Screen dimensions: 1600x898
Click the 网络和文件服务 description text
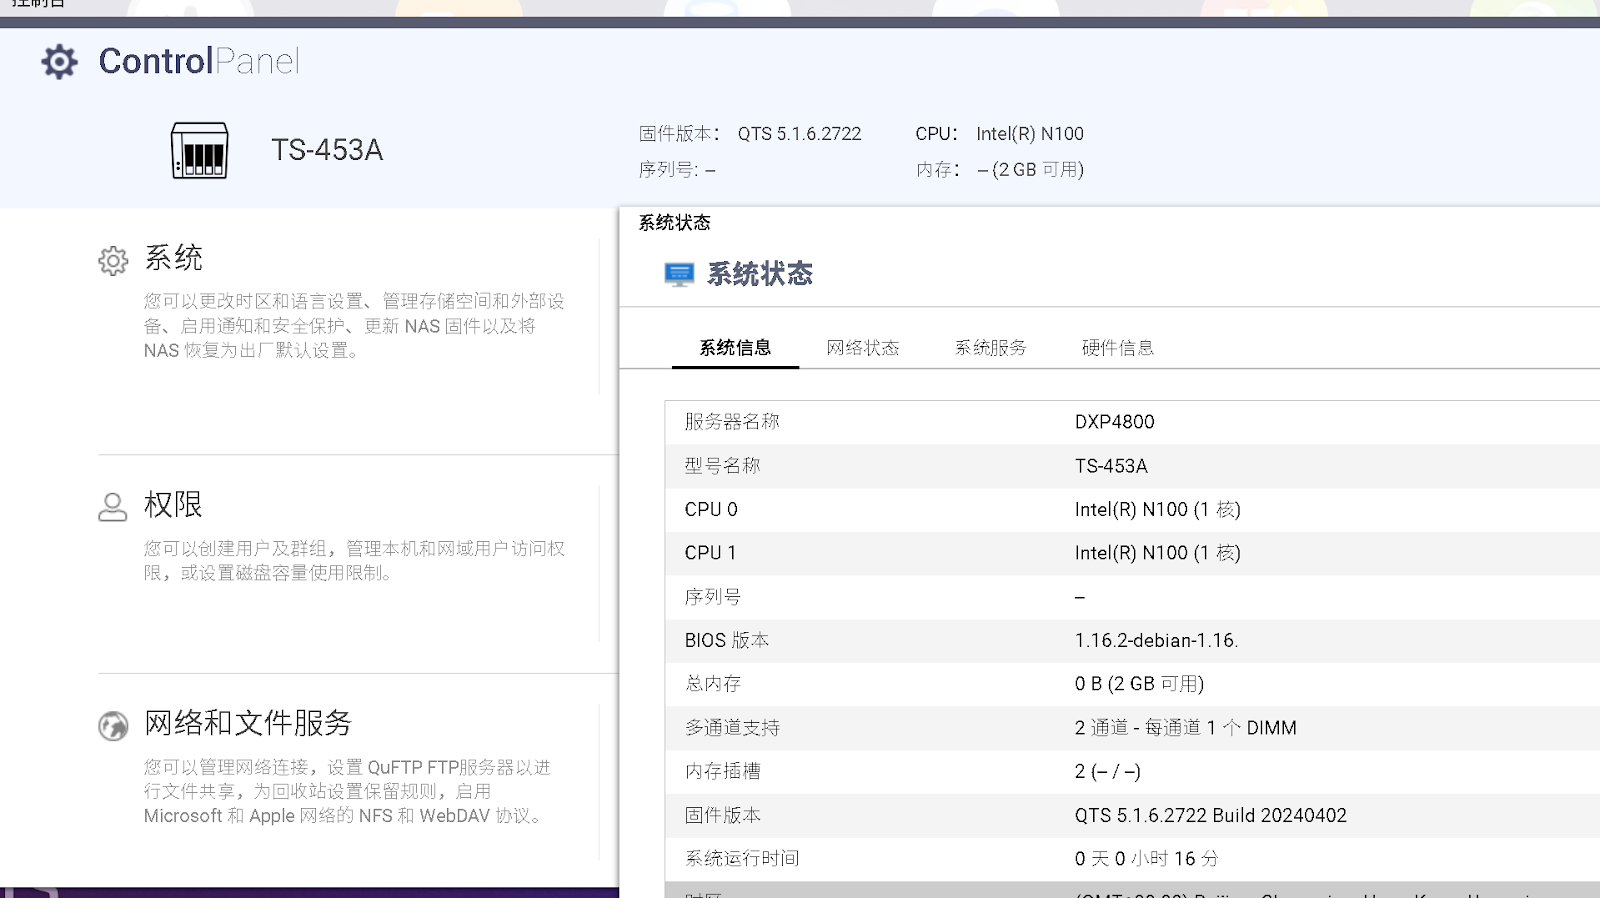click(347, 792)
